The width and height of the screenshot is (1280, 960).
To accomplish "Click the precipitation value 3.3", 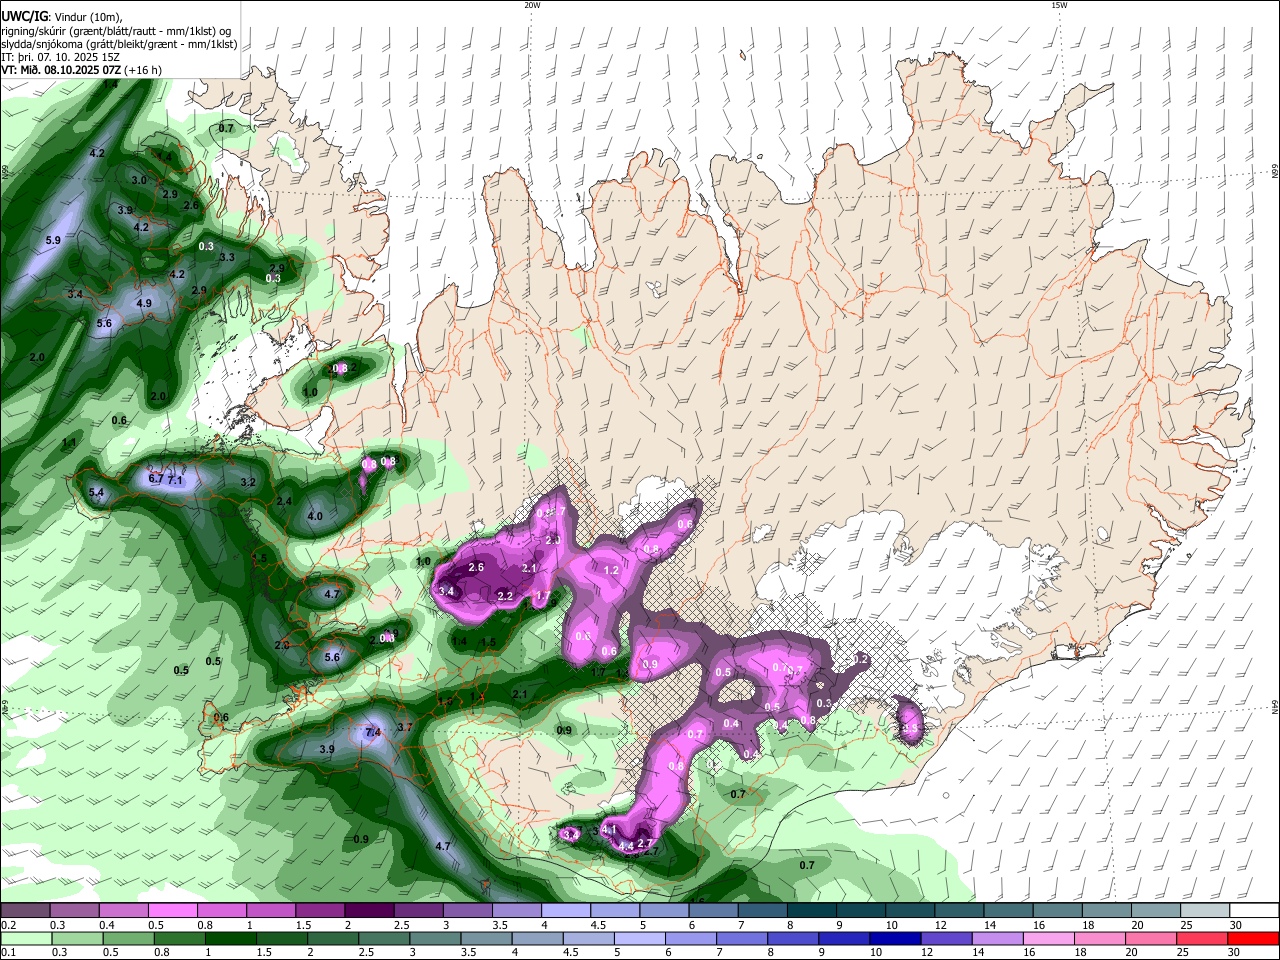I will (x=227, y=258).
